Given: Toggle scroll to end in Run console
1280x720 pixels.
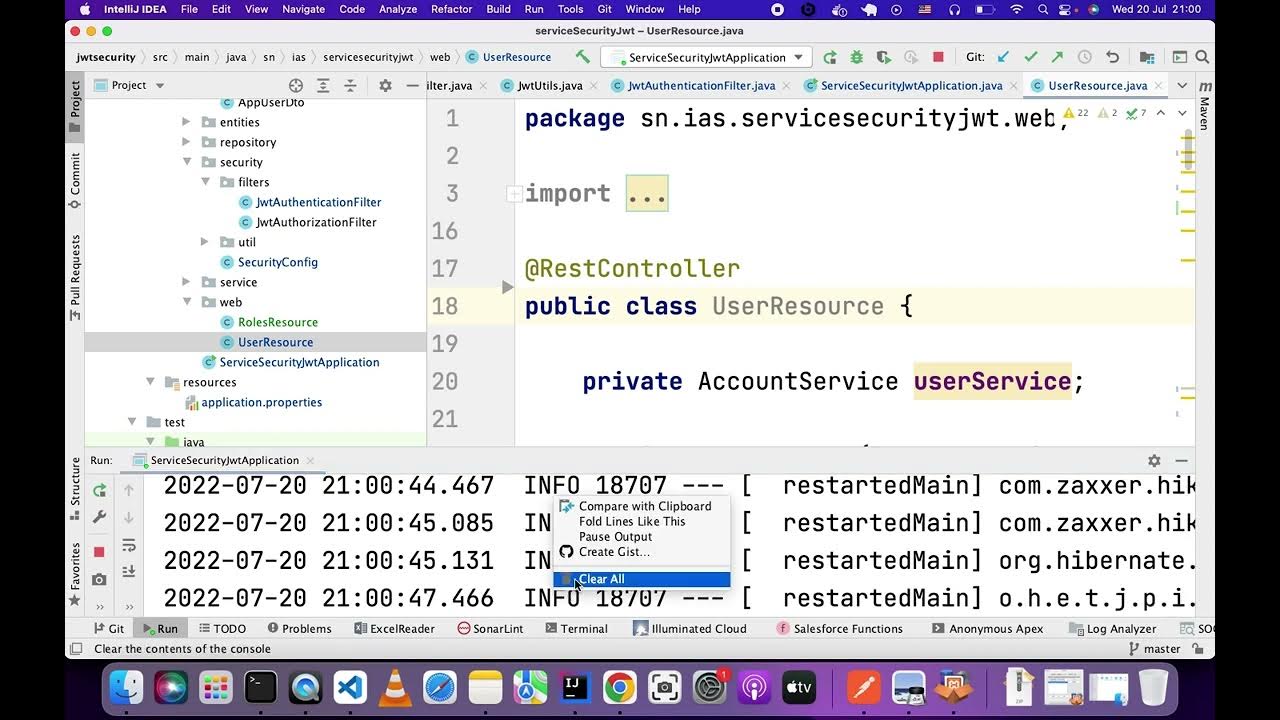Looking at the screenshot, I should (128, 572).
